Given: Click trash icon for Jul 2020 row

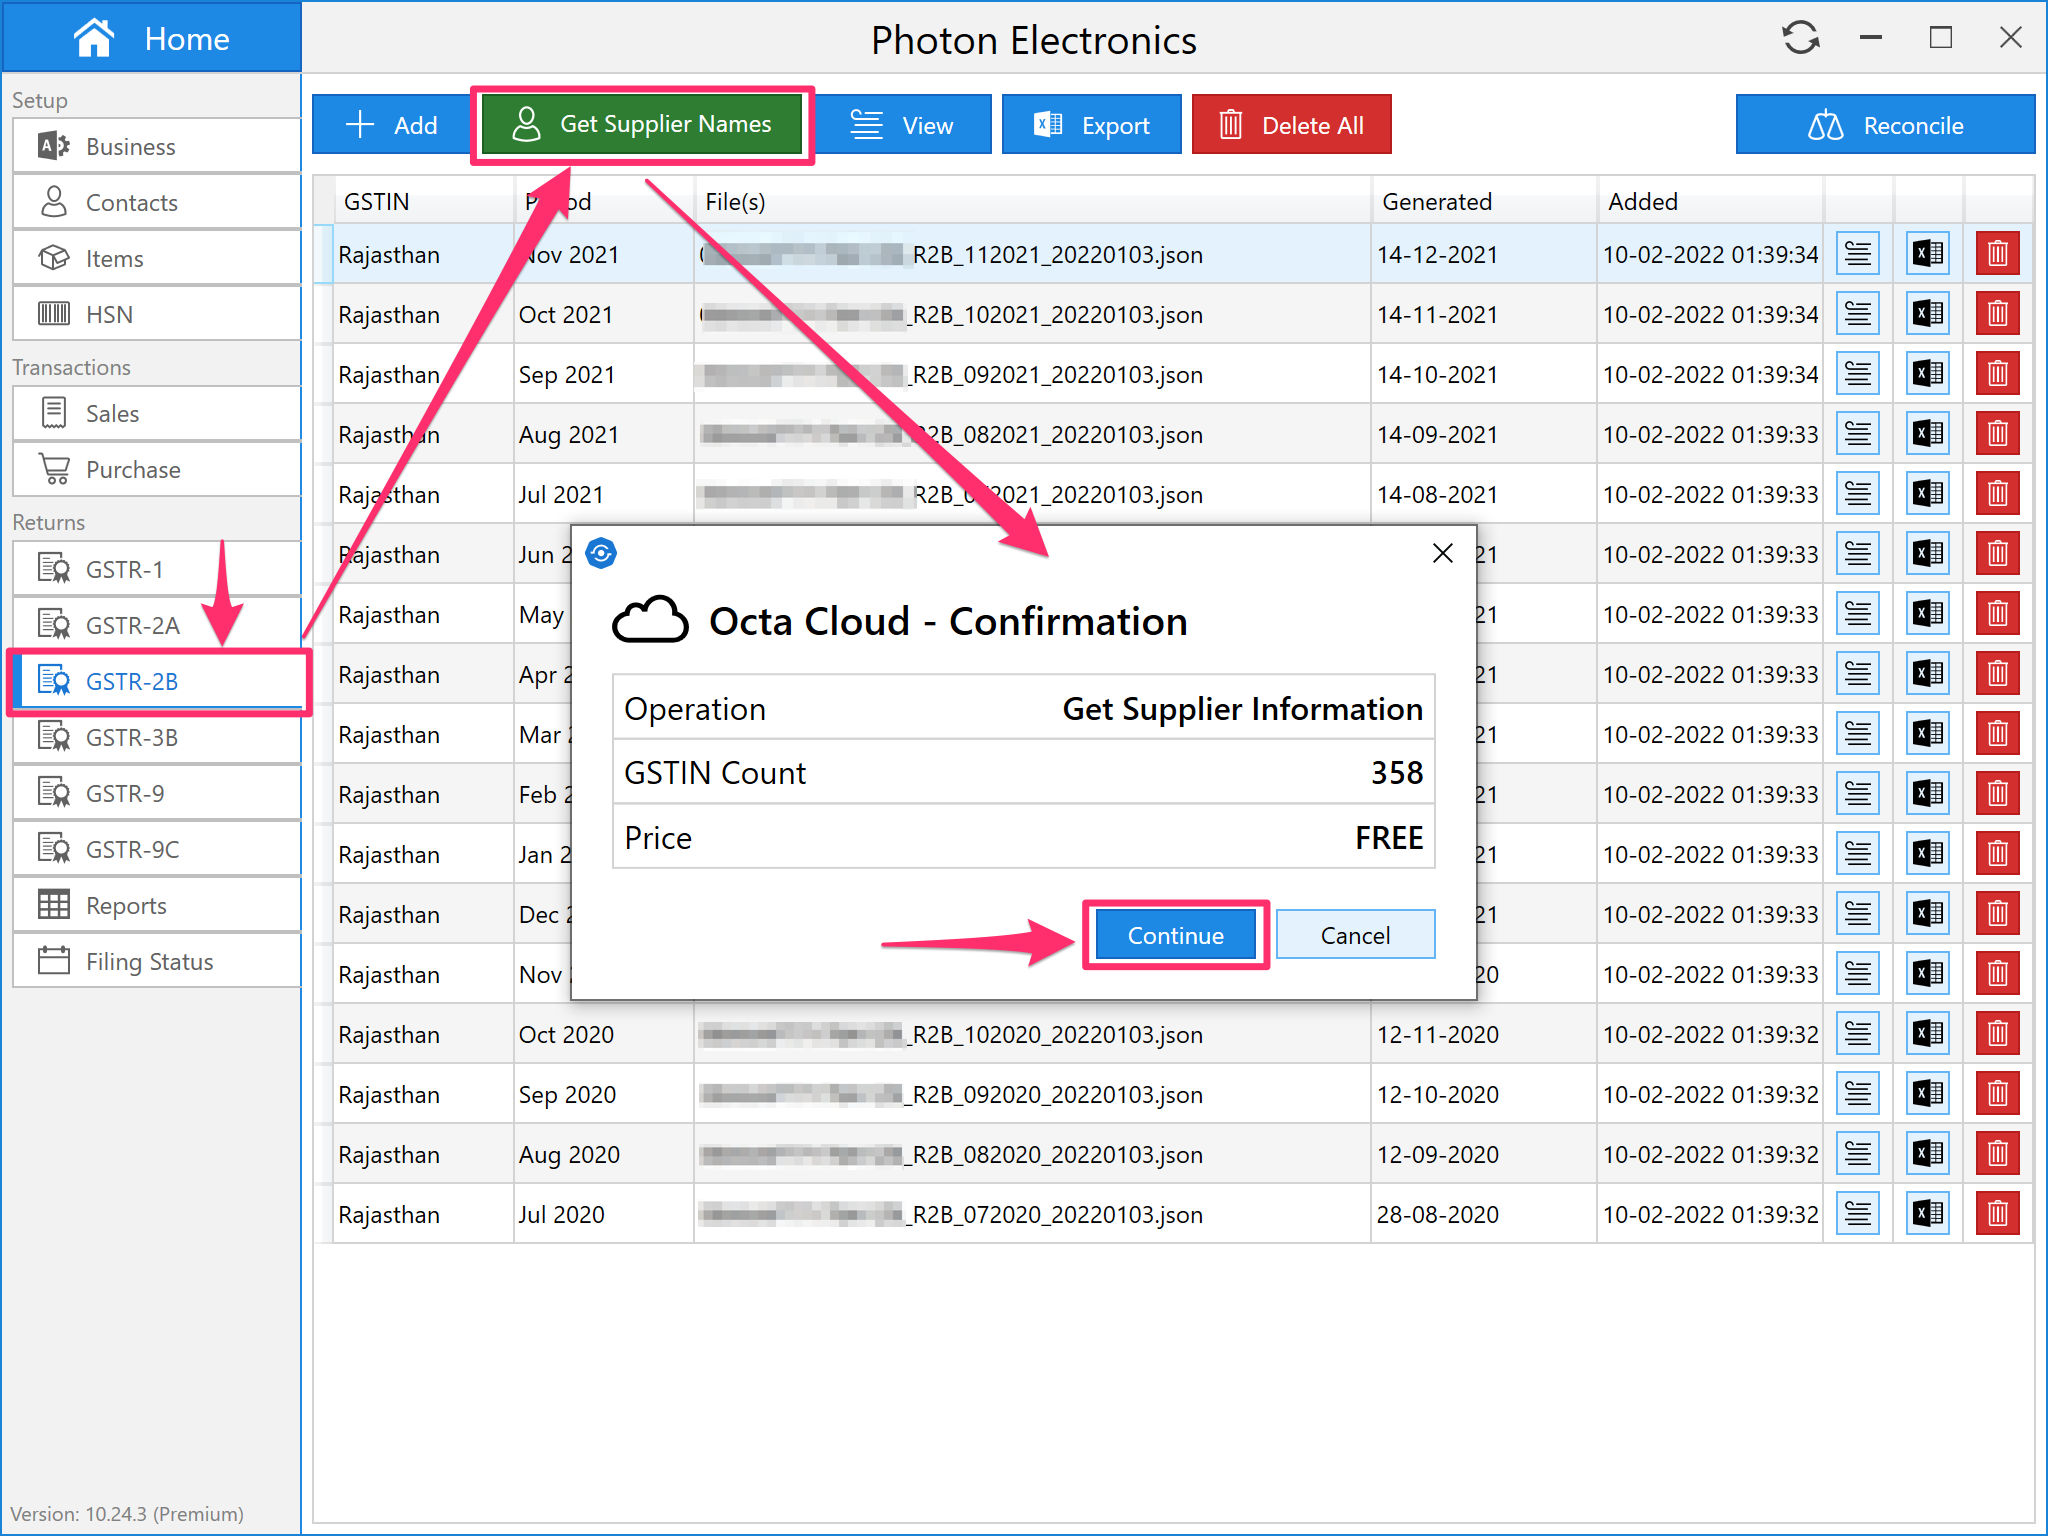Looking at the screenshot, I should coord(1997,1214).
